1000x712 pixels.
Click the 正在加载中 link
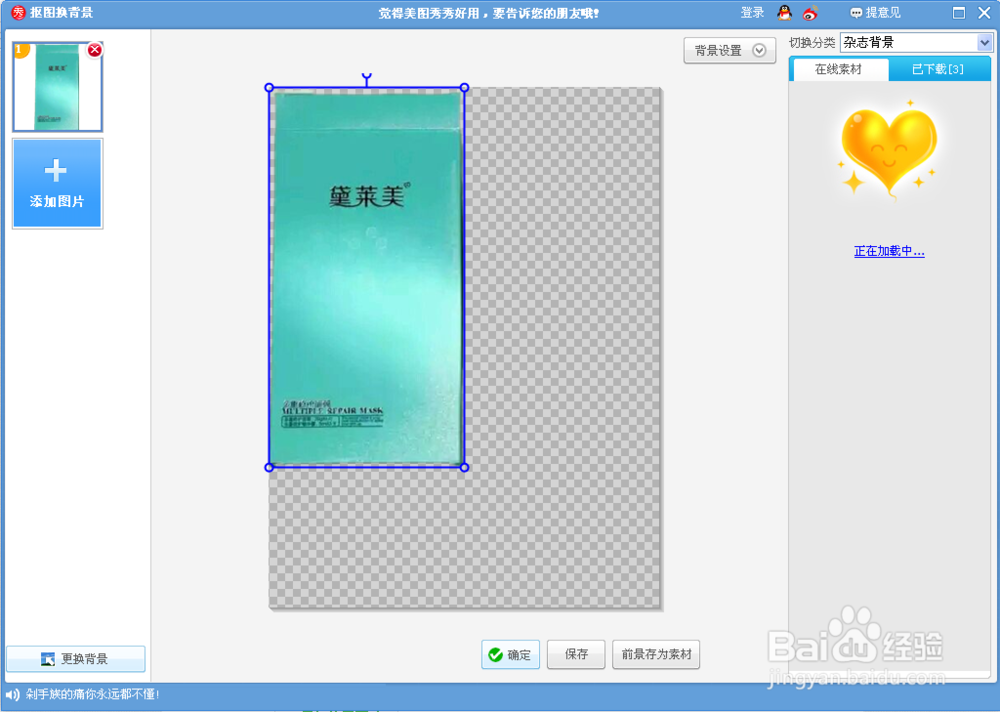coord(889,251)
